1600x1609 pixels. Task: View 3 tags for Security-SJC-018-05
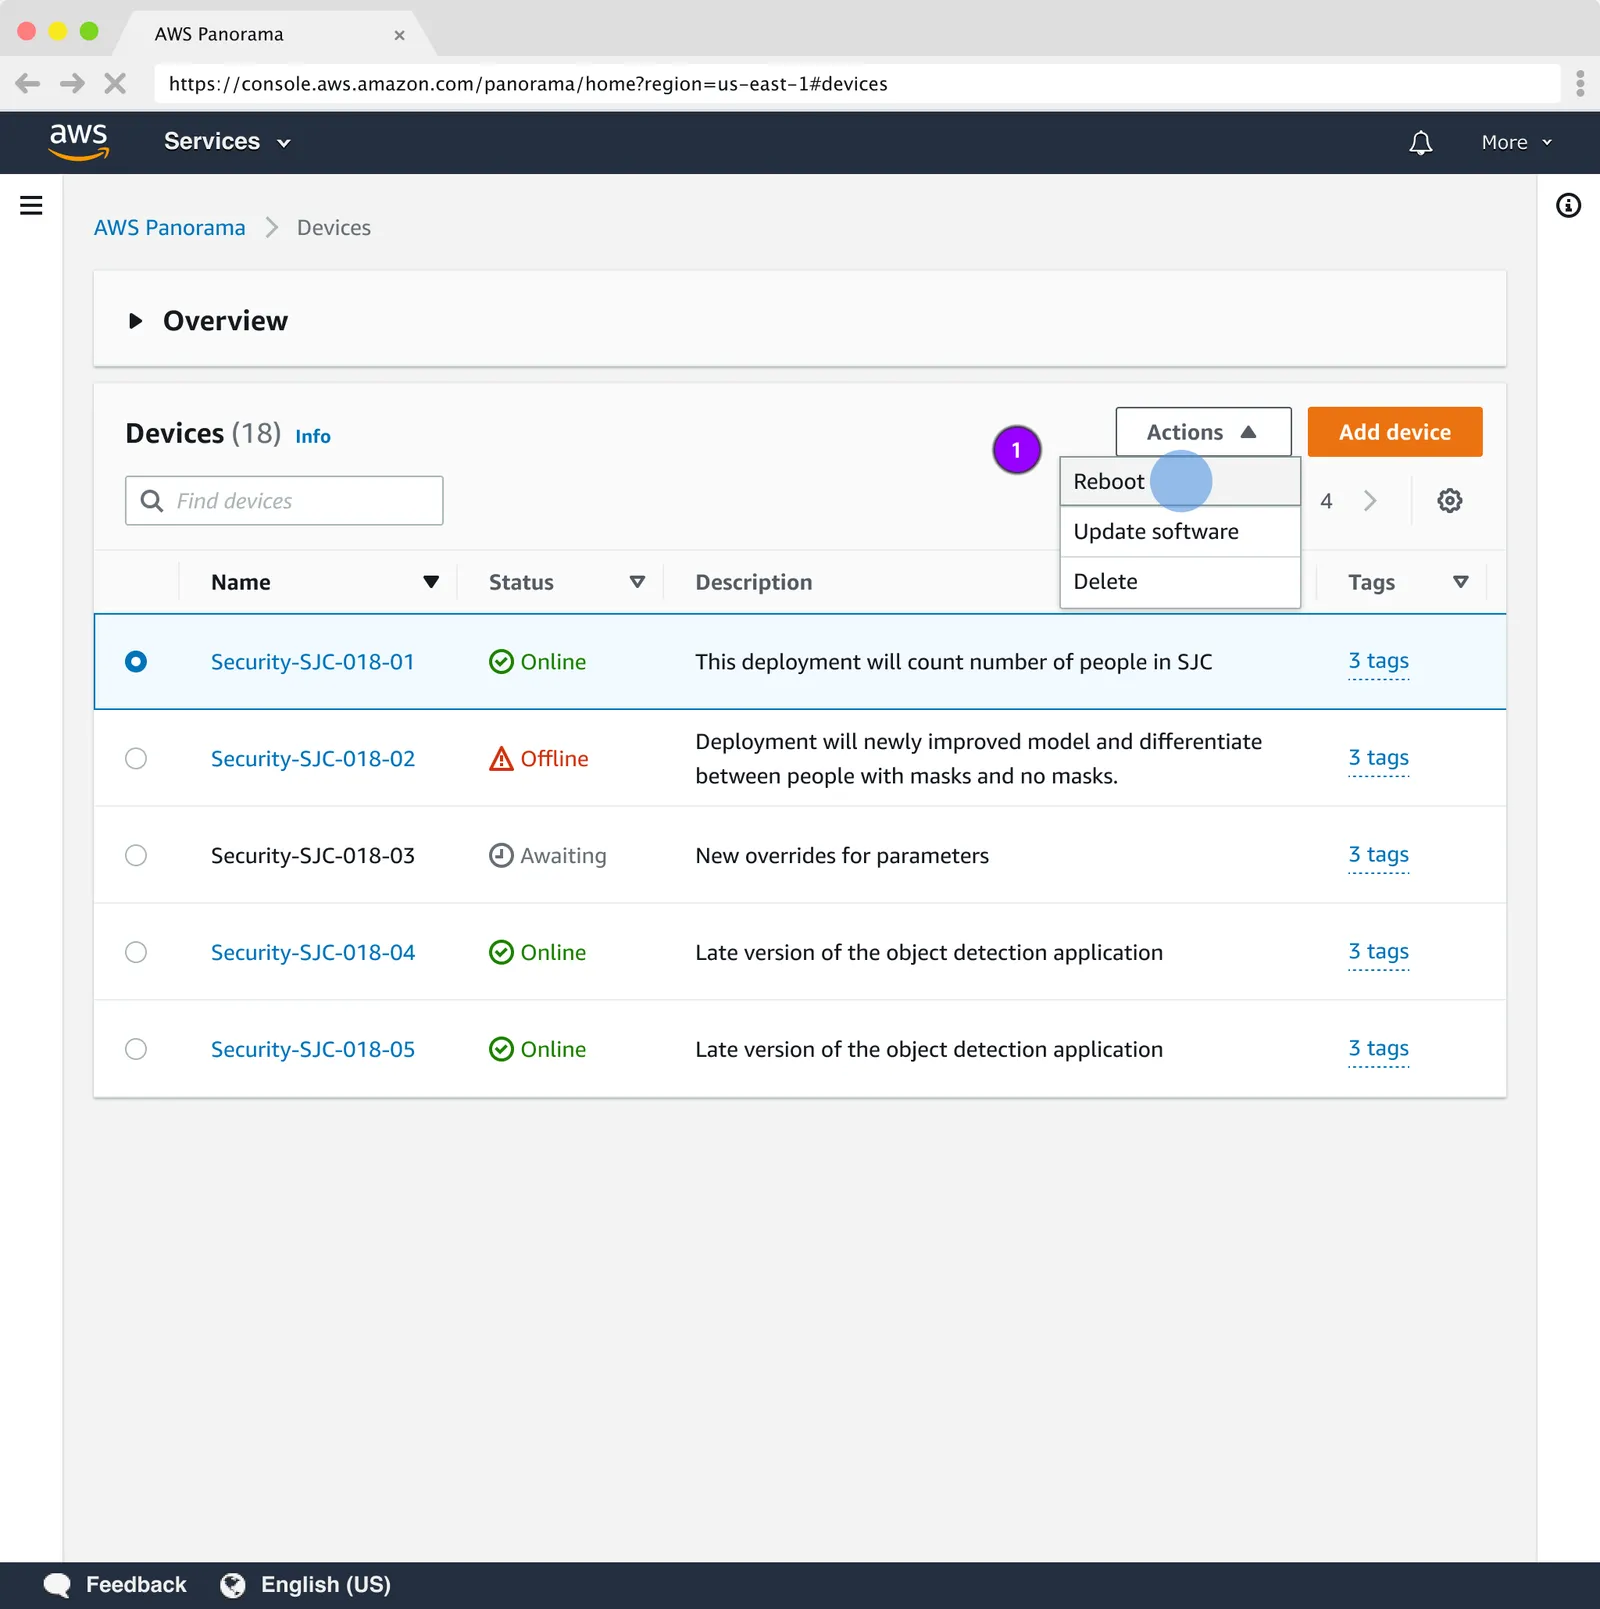coord(1378,1049)
